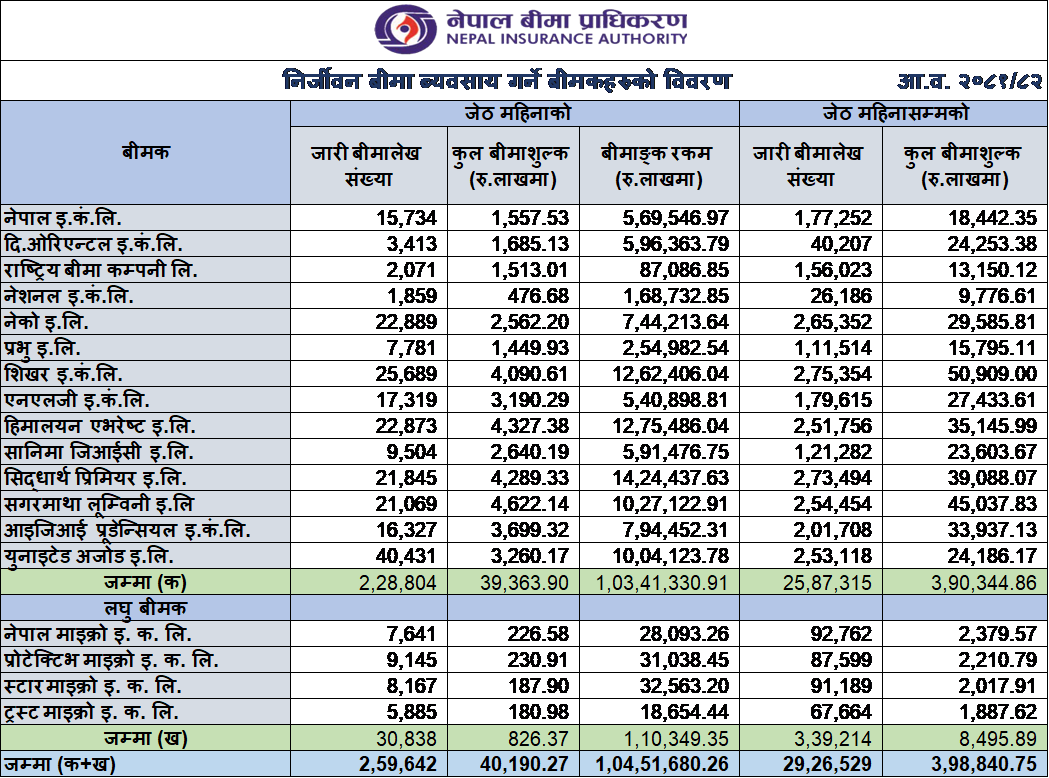The height and width of the screenshot is (778, 1049).
Task: Click row label युनाइटेड अजोड इ.लि.
Action: pos(89,557)
